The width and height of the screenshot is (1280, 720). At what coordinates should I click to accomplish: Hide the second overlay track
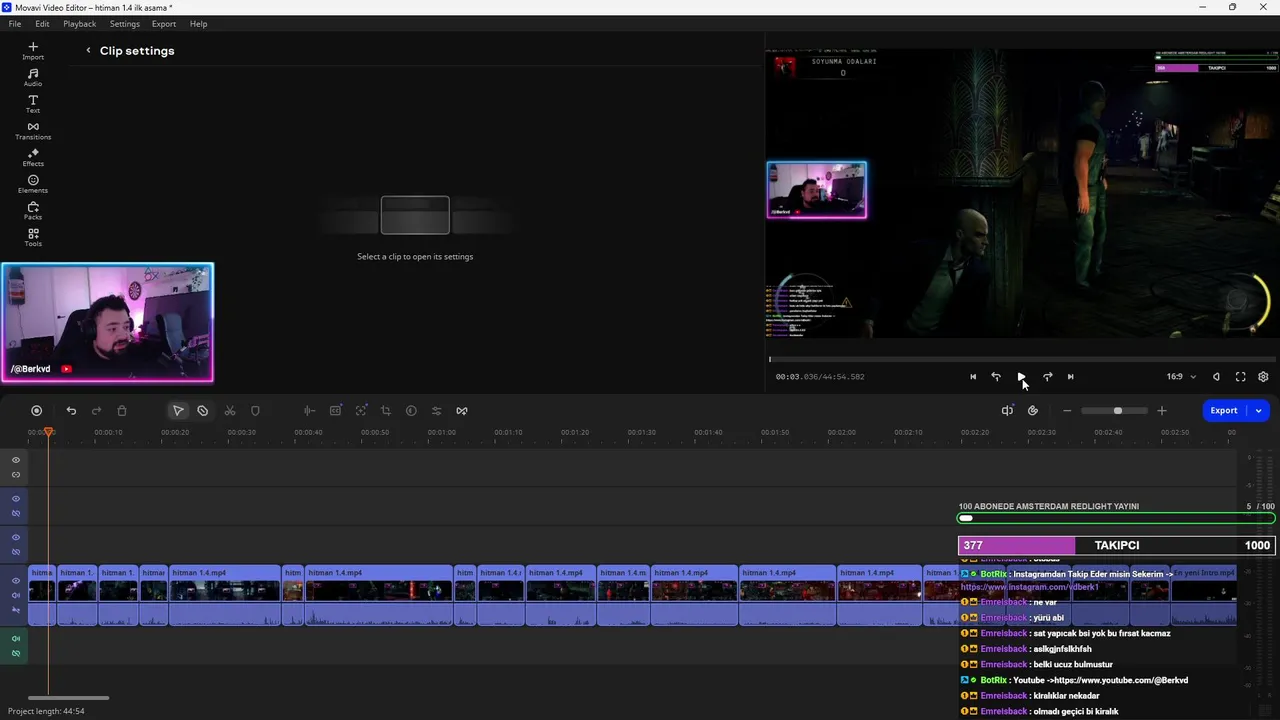pyautogui.click(x=16, y=498)
